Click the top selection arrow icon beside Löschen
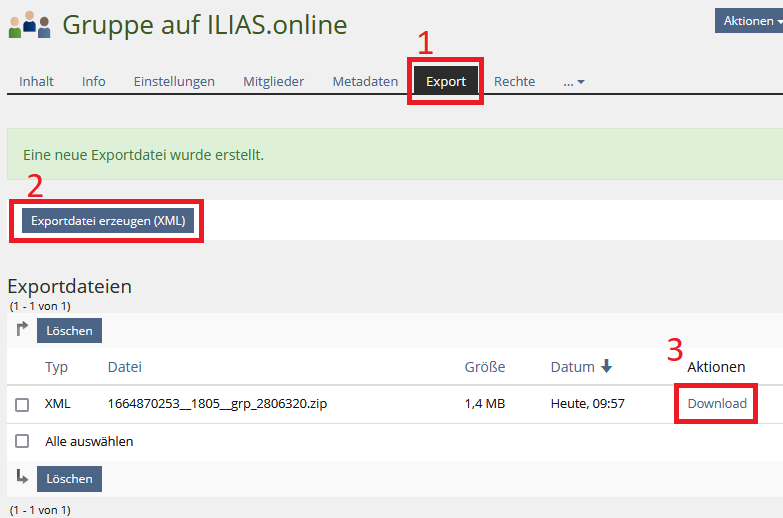783x518 pixels. click(x=22, y=329)
